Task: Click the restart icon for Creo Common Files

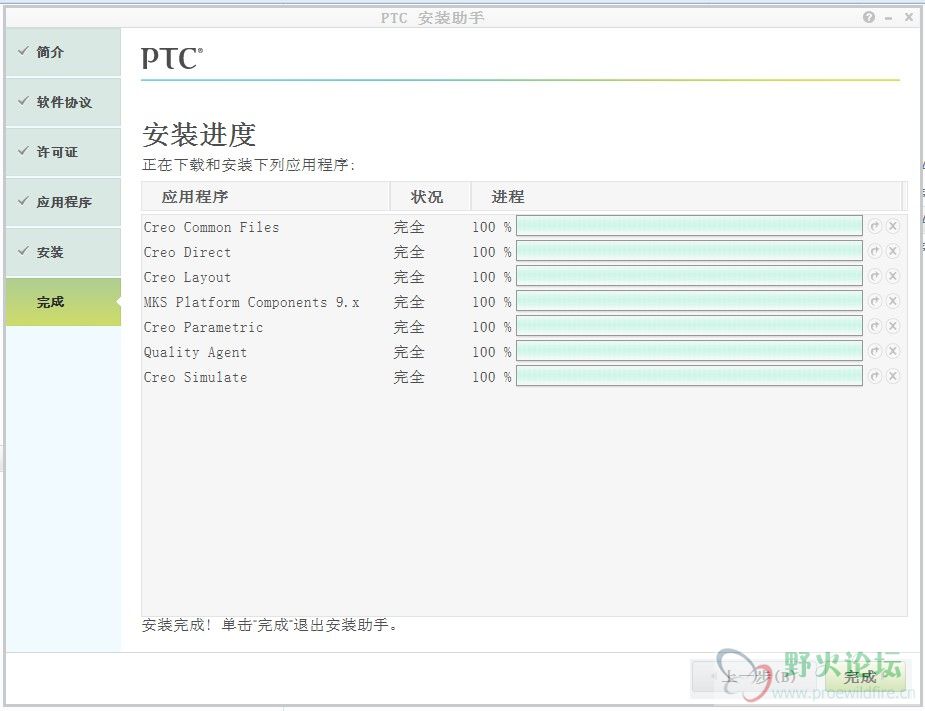Action: (x=875, y=226)
